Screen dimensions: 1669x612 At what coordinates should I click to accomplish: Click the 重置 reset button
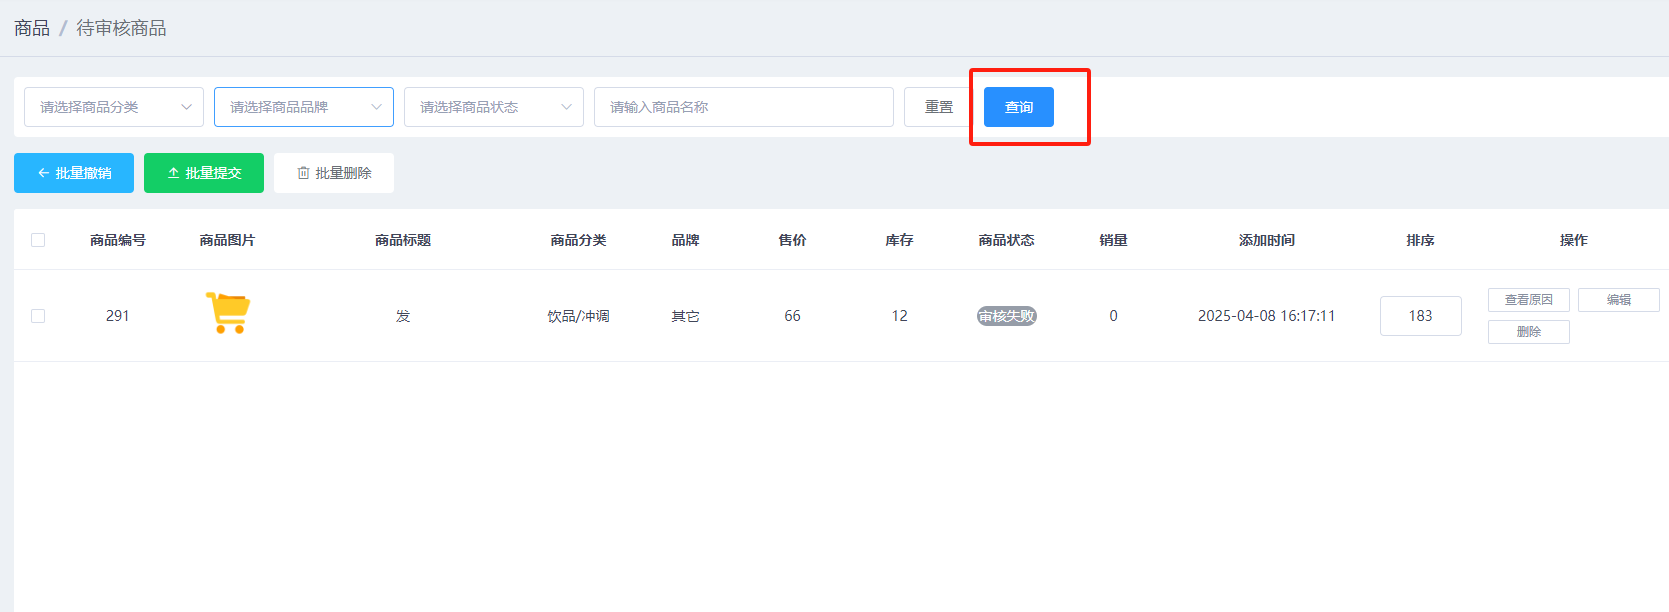[938, 107]
